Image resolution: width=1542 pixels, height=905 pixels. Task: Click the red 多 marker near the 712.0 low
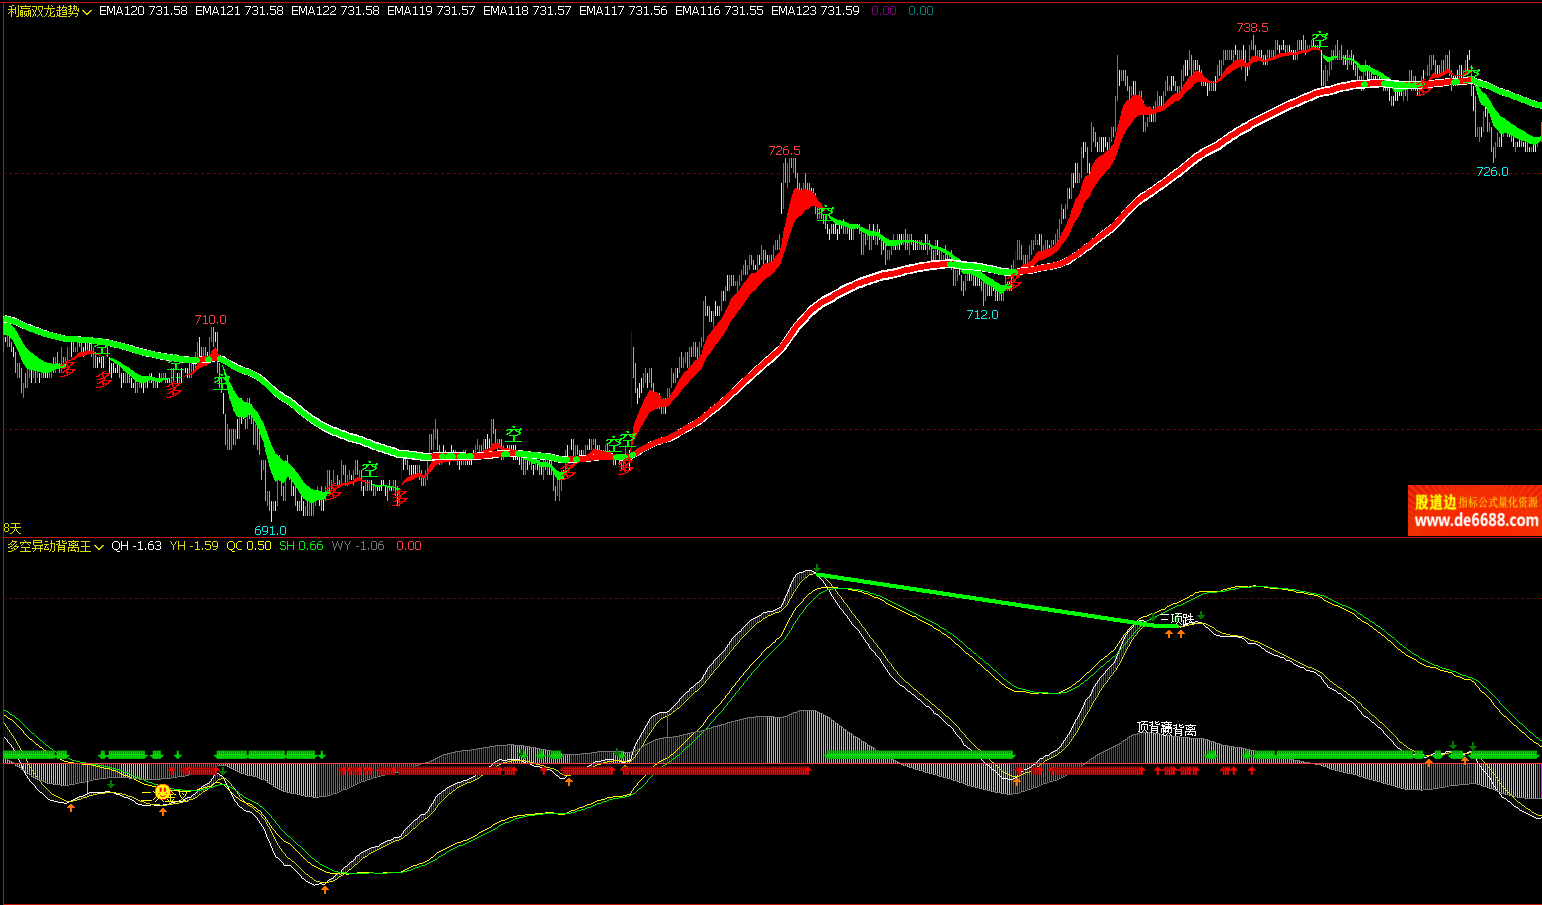1012,283
